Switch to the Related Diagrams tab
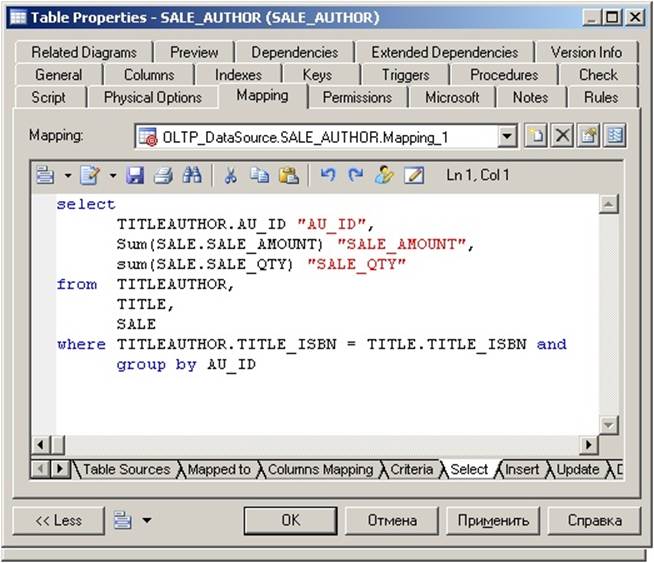 (84, 53)
